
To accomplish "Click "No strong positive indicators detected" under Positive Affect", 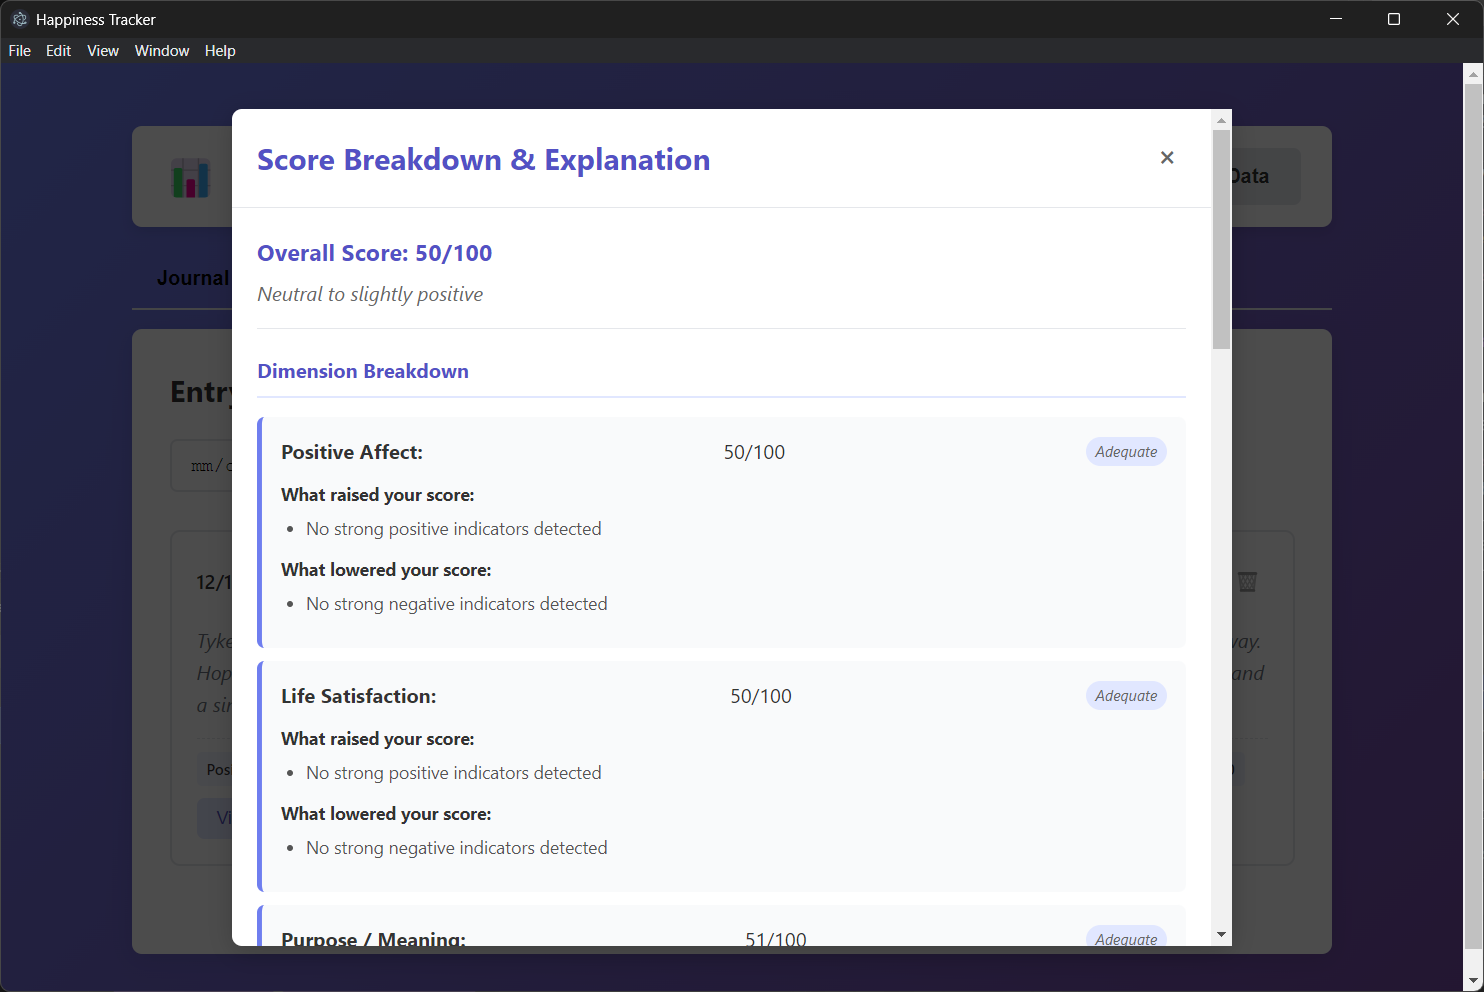I will pos(454,529).
